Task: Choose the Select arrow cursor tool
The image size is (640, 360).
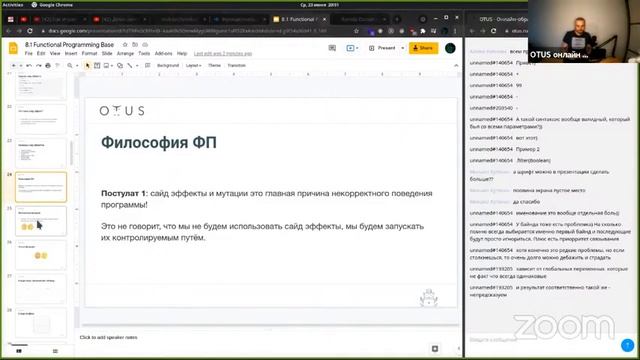Action: [x=87, y=65]
